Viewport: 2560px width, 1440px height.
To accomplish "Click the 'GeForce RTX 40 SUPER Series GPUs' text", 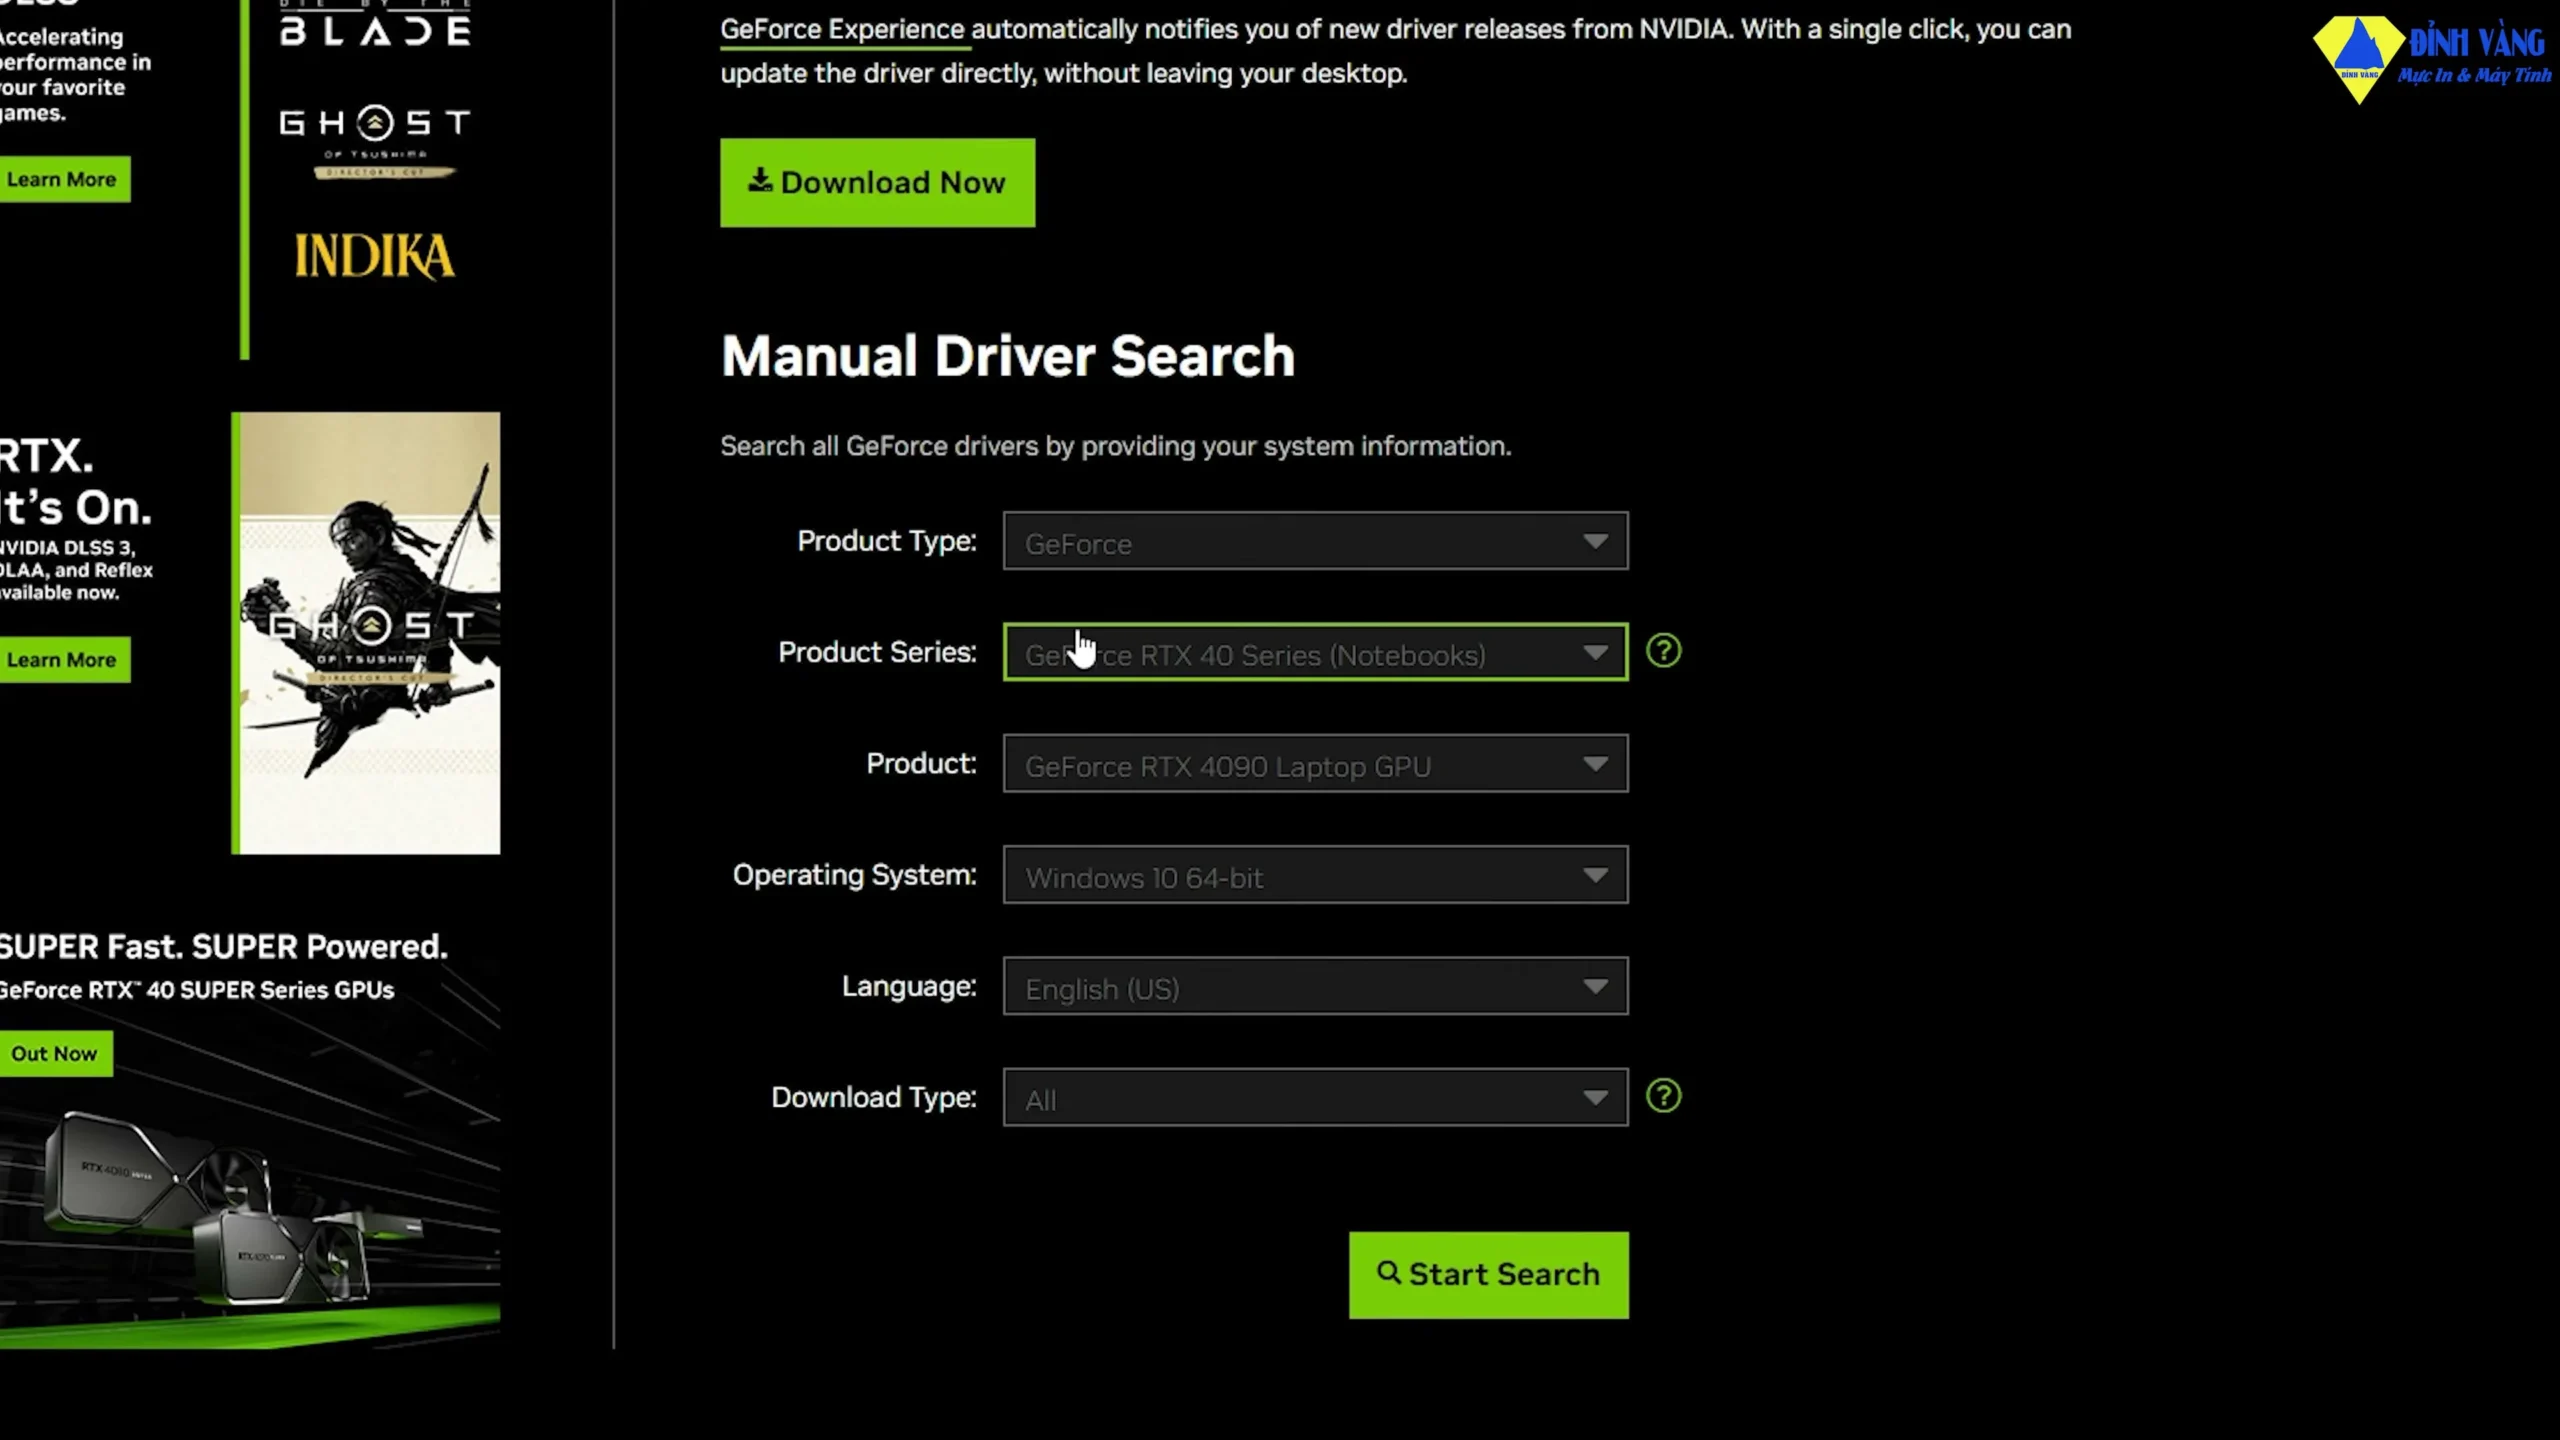I will [197, 990].
